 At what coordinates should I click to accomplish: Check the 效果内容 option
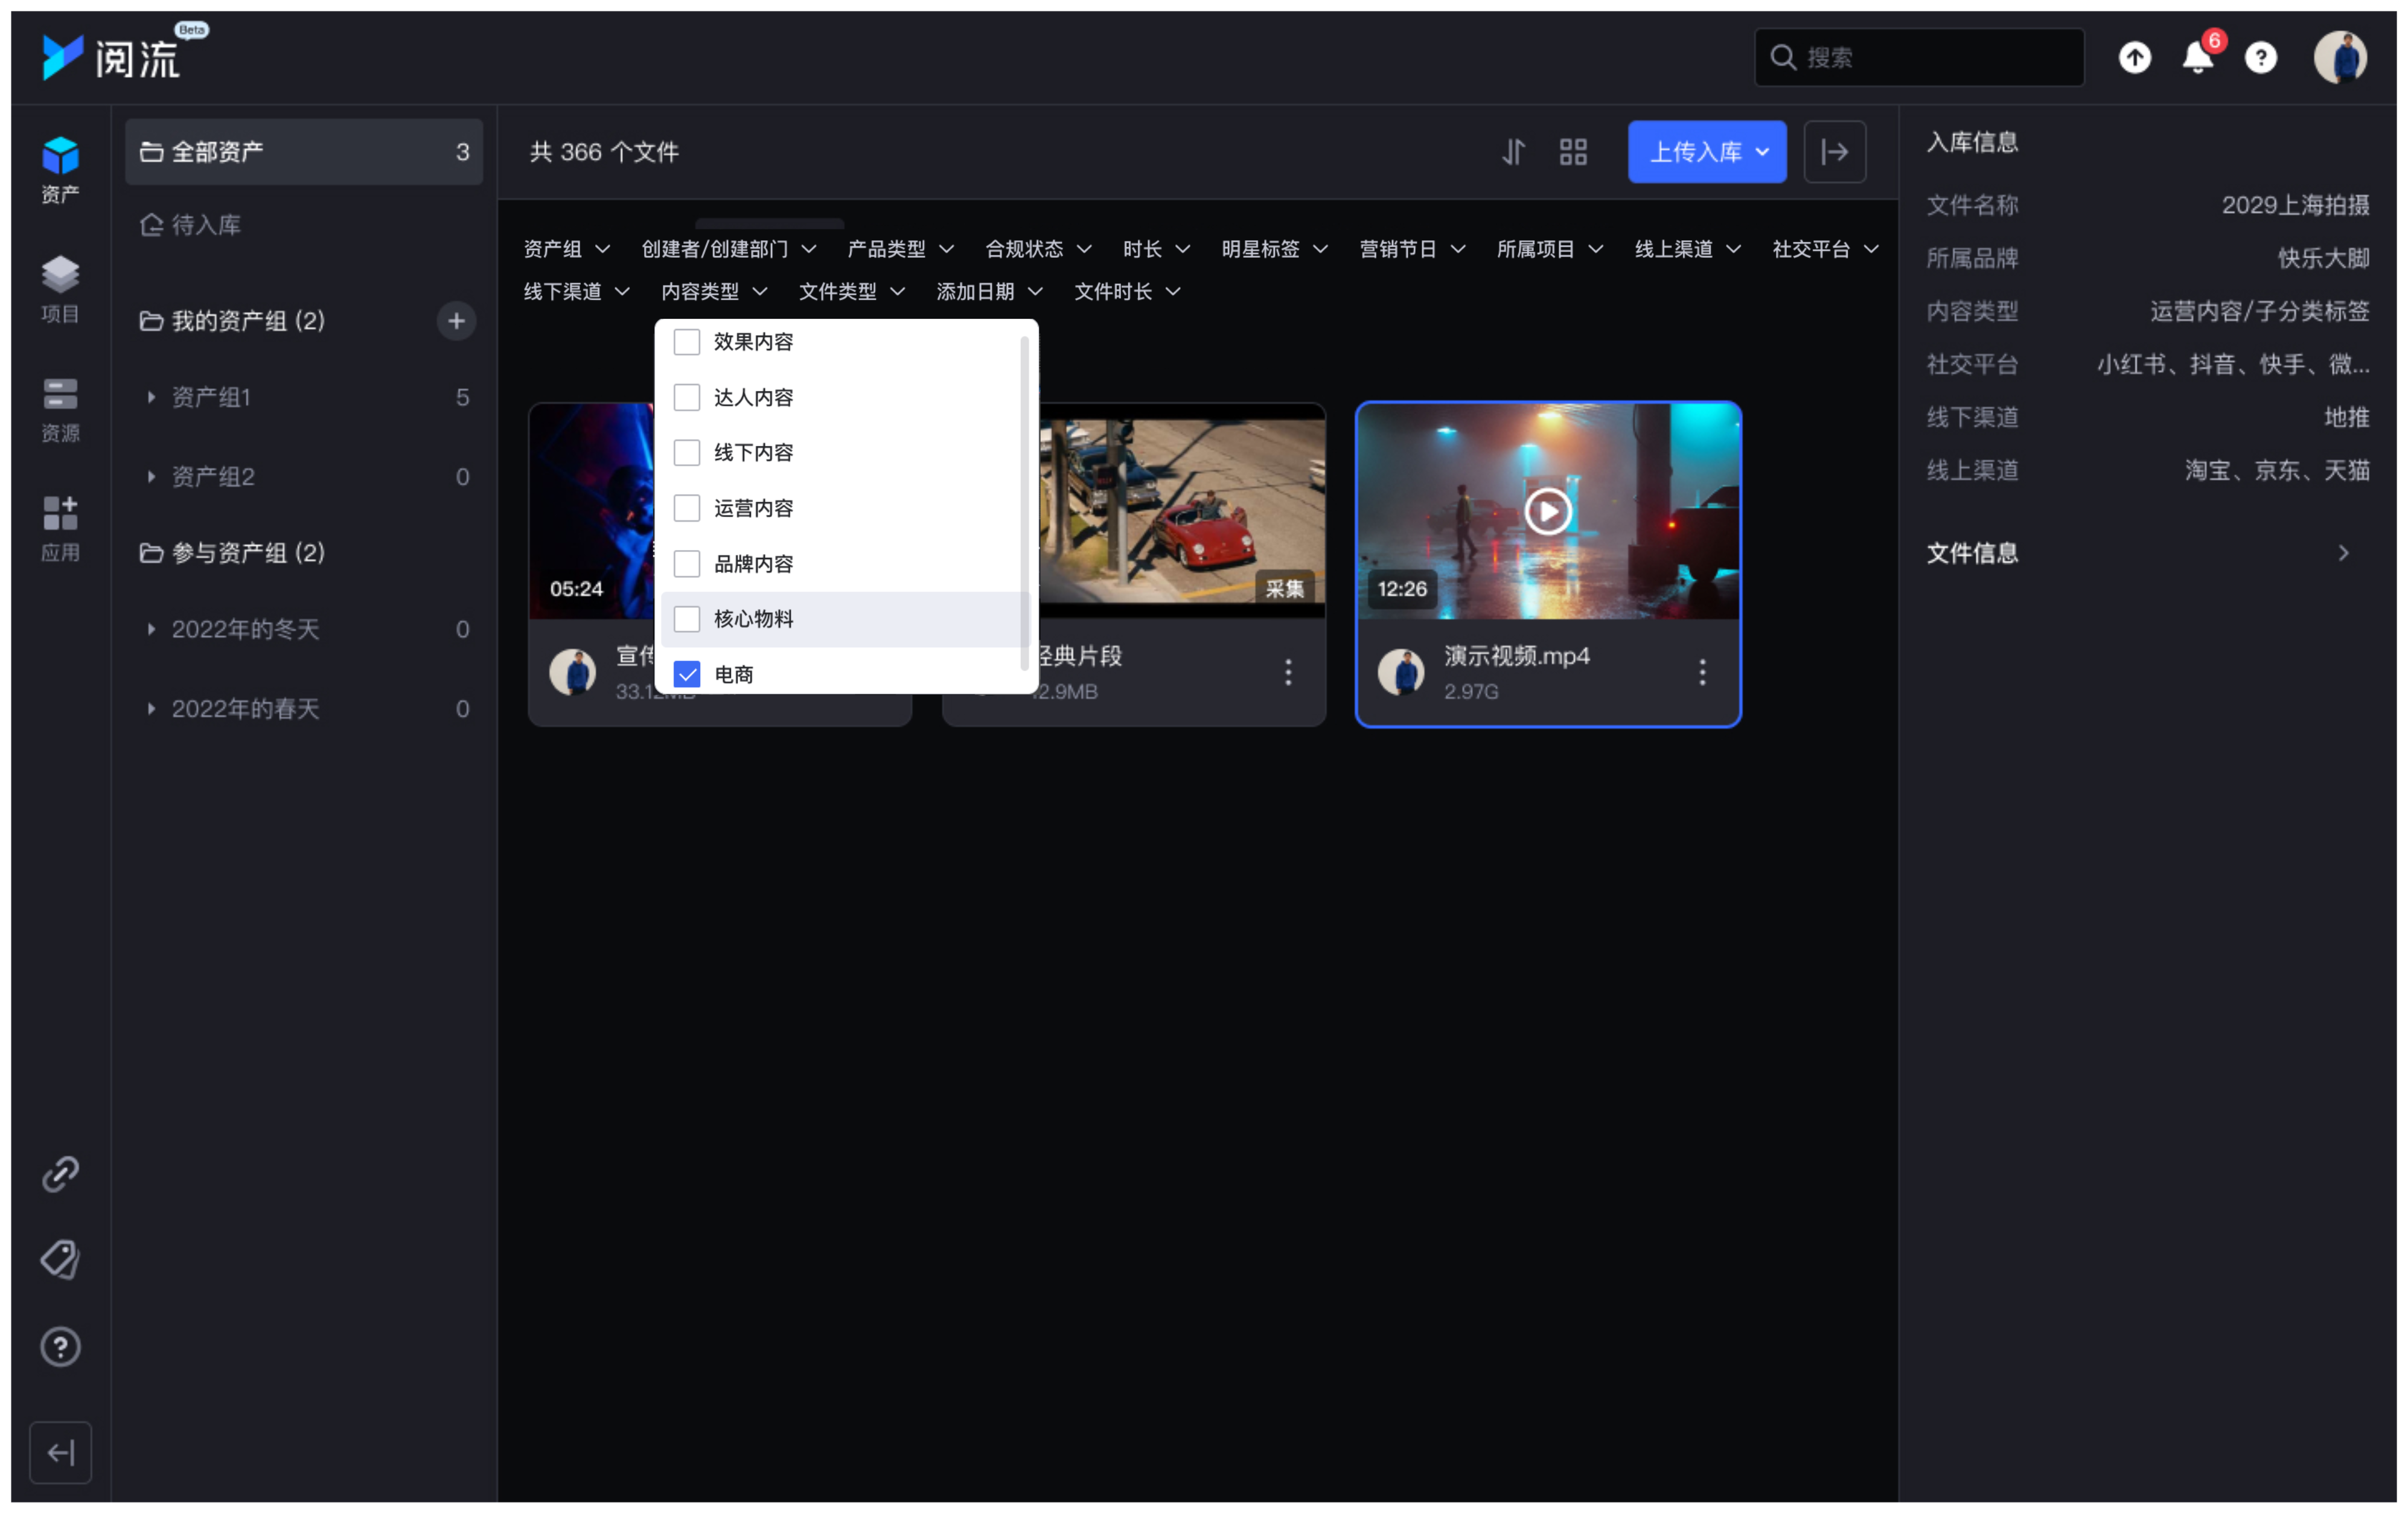tap(687, 342)
